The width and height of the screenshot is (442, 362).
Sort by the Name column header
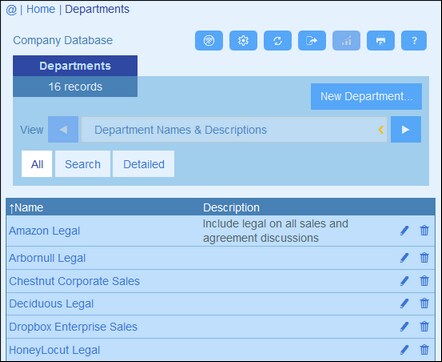(x=26, y=208)
